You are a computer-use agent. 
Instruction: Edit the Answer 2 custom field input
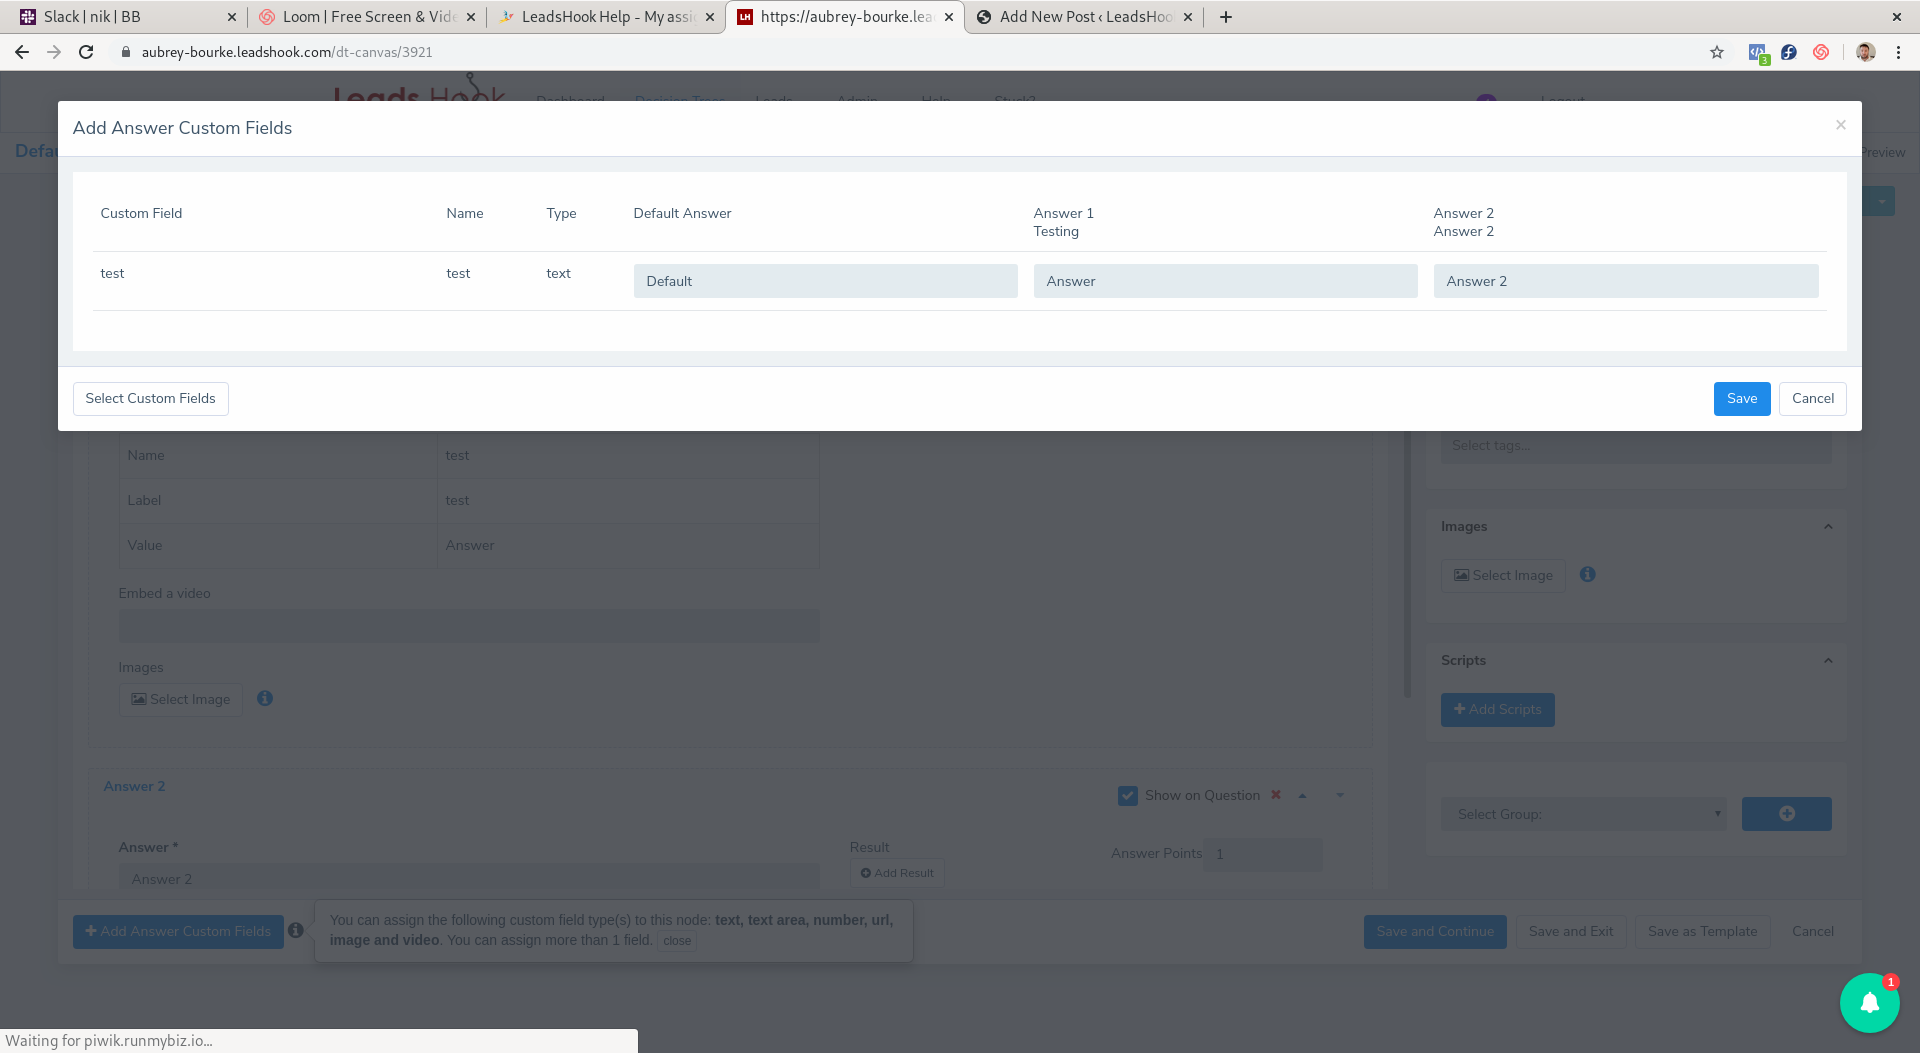(x=1625, y=281)
